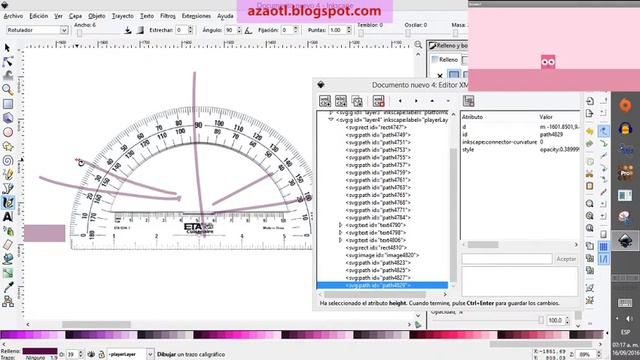Click the Indent node arrow in XML editor
This screenshot has width=640, height=360.
416,101
